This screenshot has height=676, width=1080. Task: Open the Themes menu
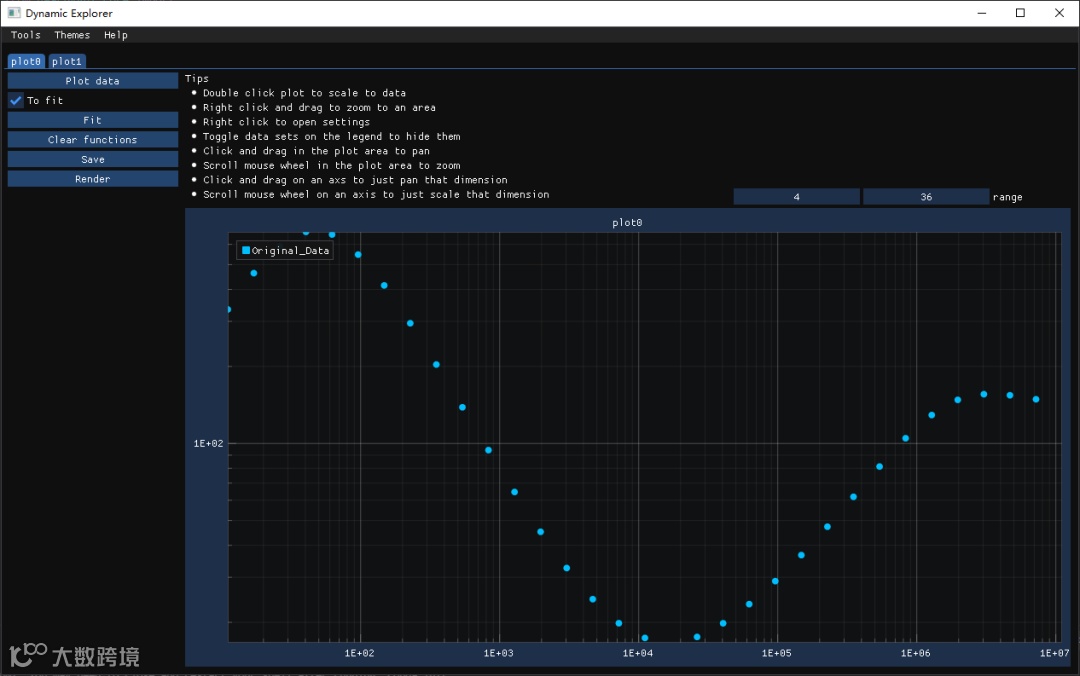click(x=72, y=35)
